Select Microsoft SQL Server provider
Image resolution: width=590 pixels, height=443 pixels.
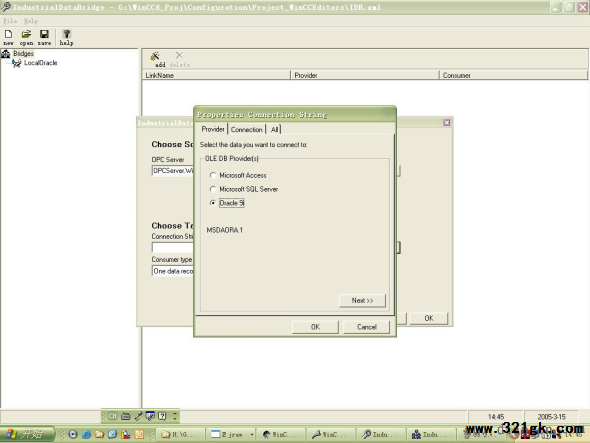click(x=213, y=189)
